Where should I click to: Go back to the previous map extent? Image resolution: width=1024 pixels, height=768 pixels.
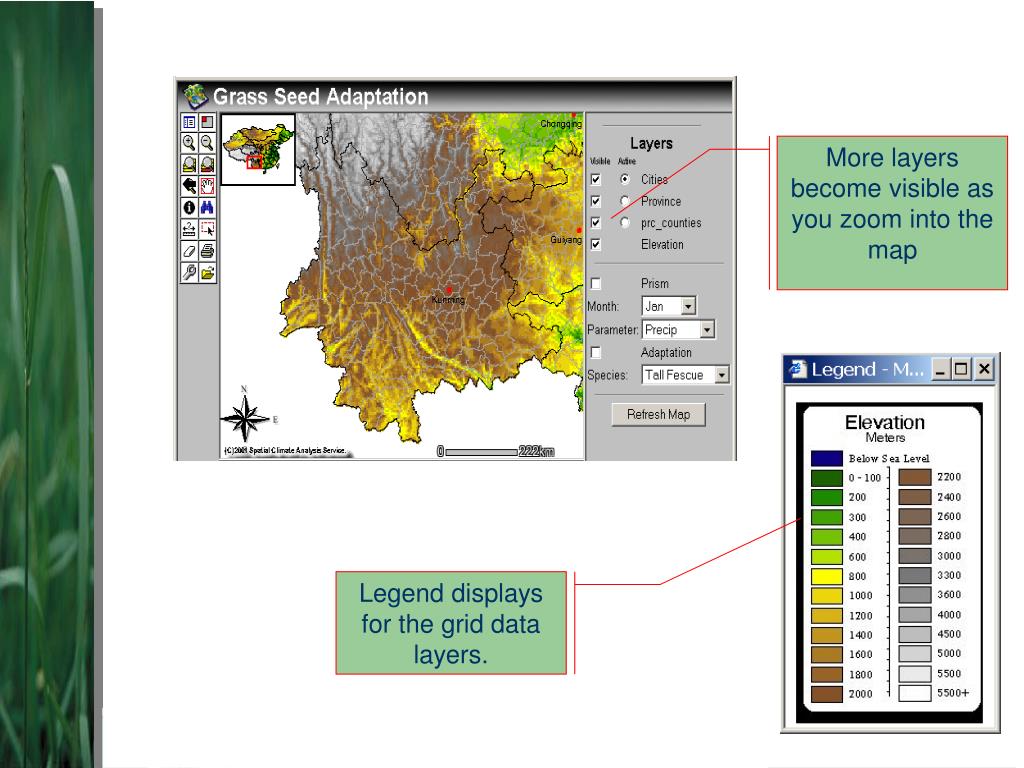(189, 186)
